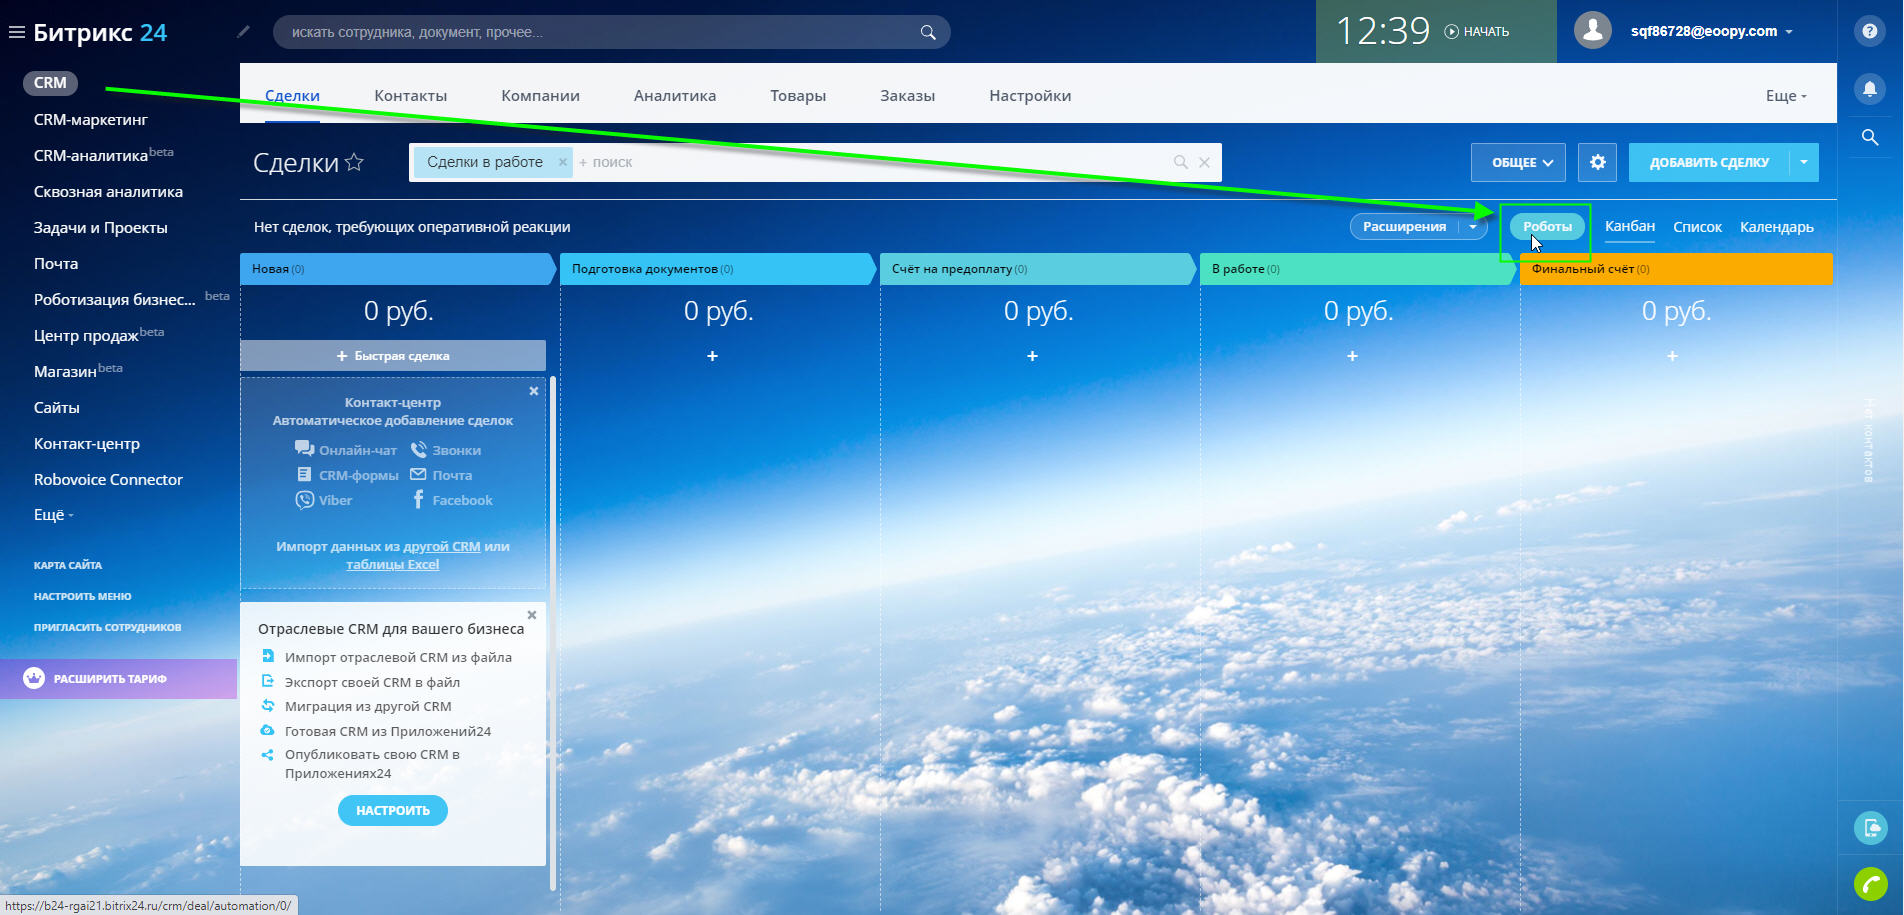This screenshot has width=1904, height=915.
Task: Click the filter search magnifier icon
Action: [1181, 162]
